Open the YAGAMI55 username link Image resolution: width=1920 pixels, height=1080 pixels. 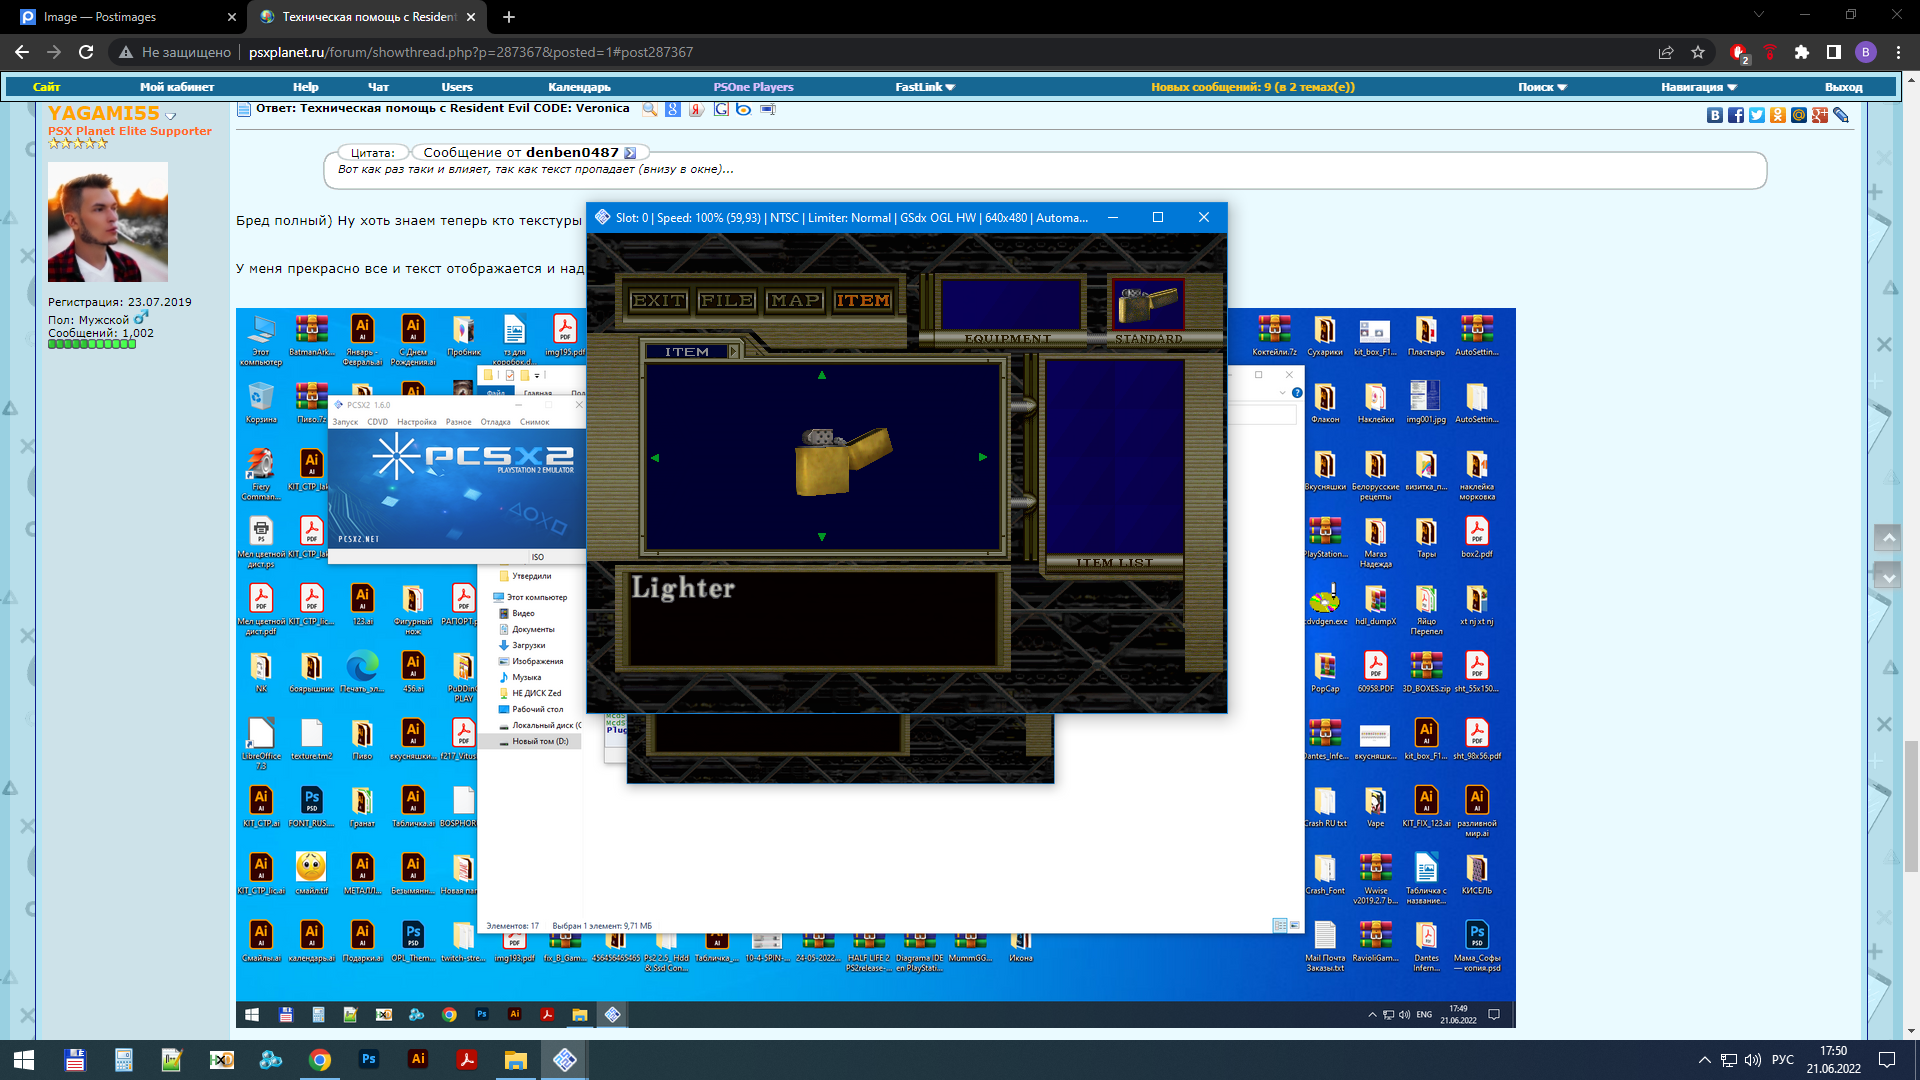(x=104, y=113)
